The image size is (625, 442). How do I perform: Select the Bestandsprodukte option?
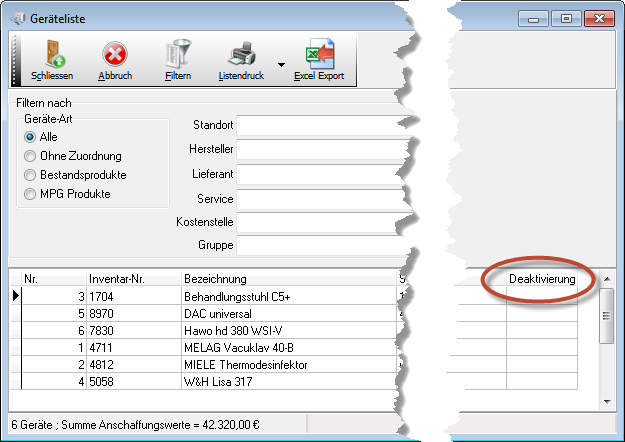click(x=31, y=175)
